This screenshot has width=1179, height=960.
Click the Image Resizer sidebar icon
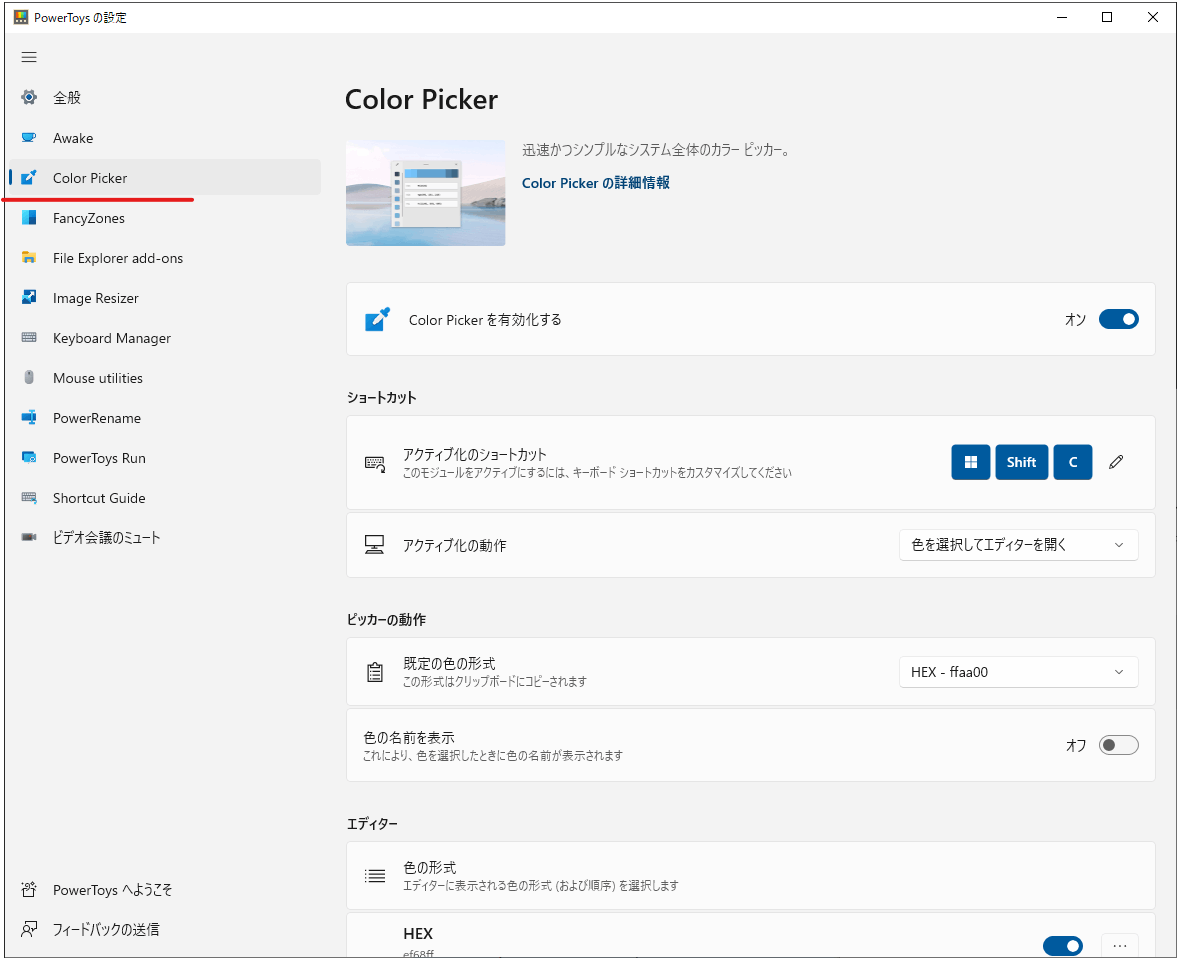point(29,298)
